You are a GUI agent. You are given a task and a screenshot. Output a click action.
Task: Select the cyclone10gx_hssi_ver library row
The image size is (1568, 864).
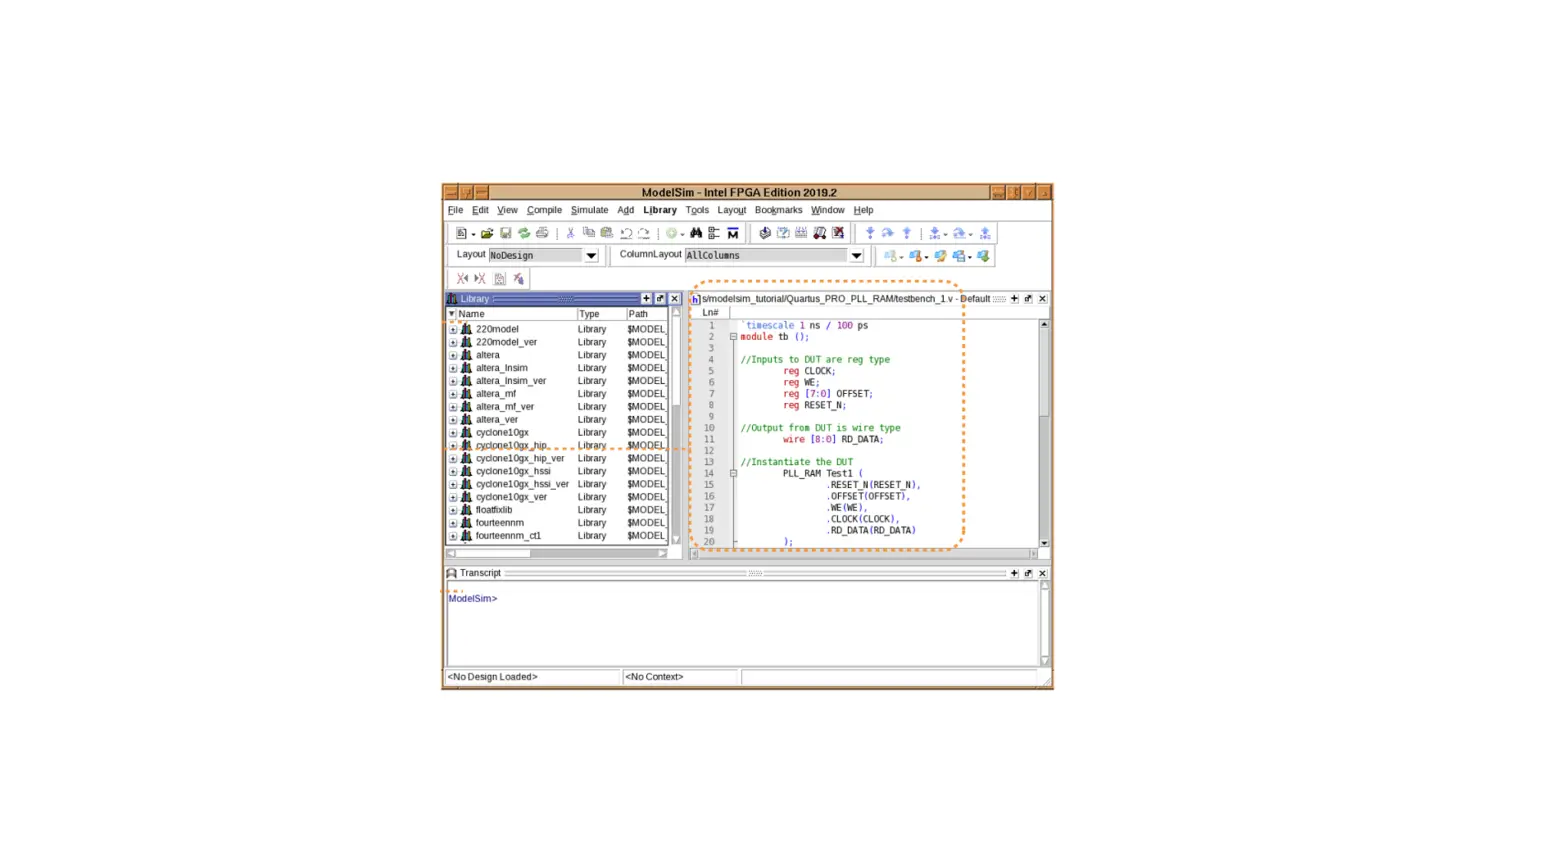[x=558, y=484]
